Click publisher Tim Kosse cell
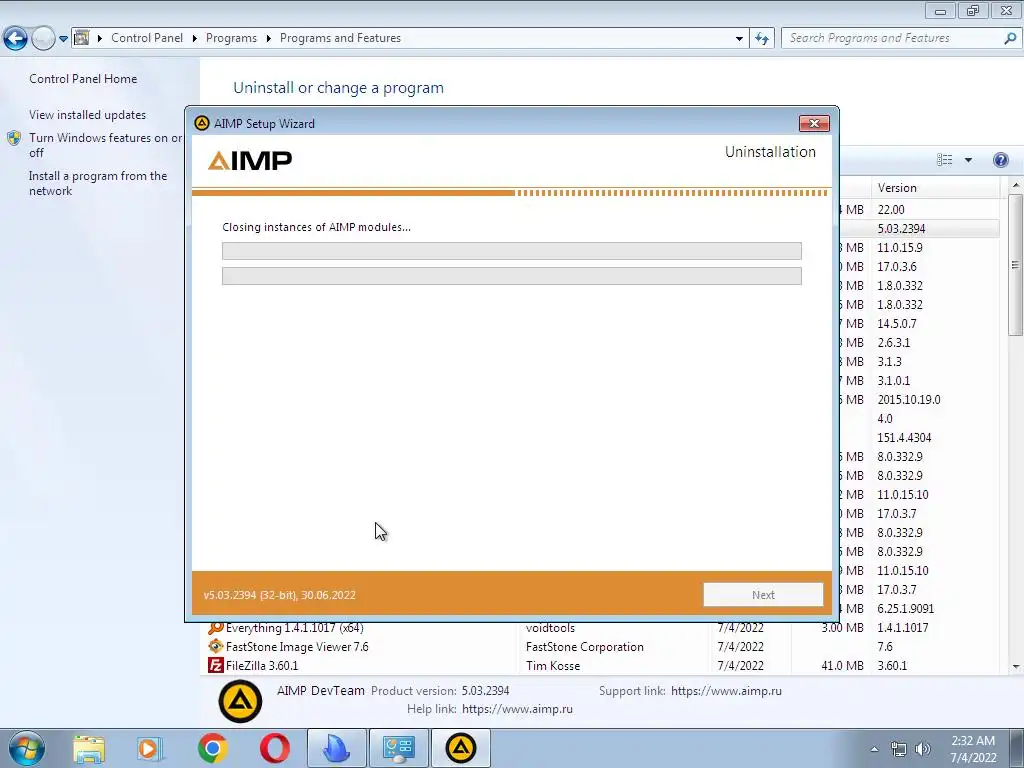This screenshot has height=768, width=1024. click(x=552, y=665)
